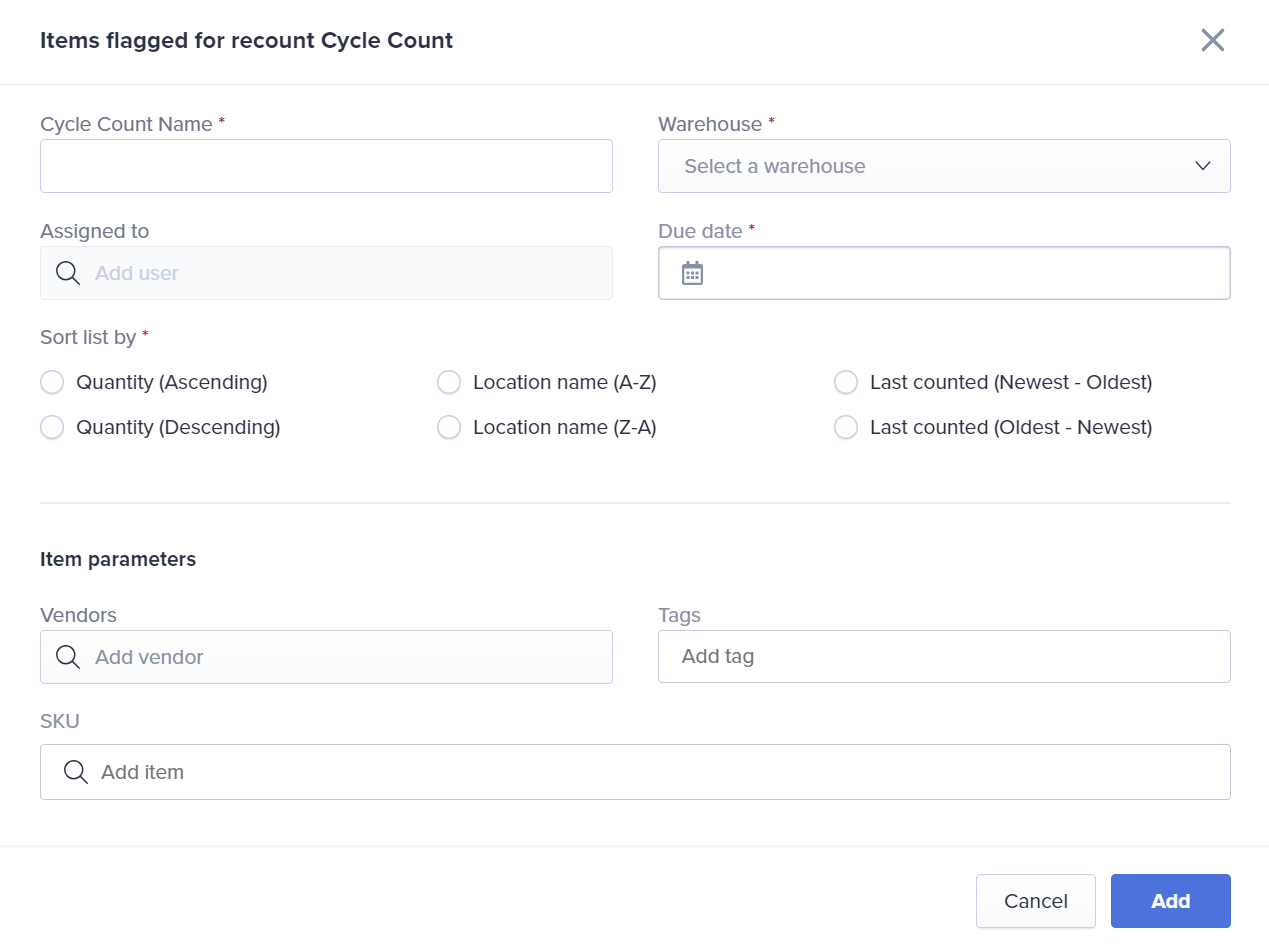The width and height of the screenshot is (1269, 946).
Task: Click the Add user field
Action: coord(326,273)
